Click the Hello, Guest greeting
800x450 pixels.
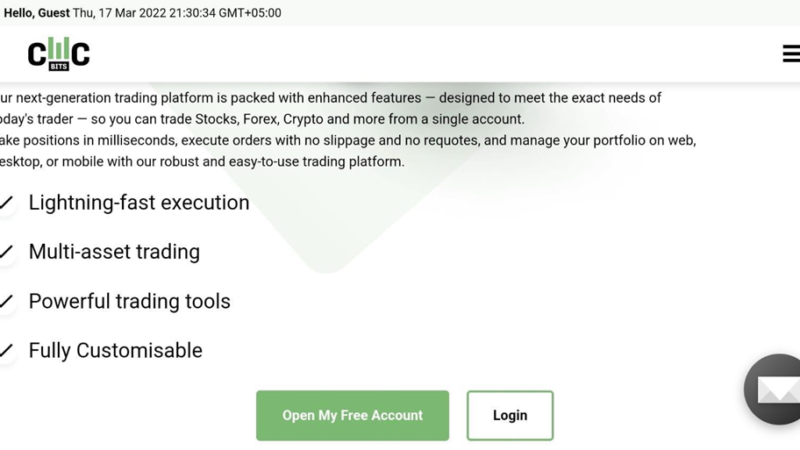coord(36,13)
